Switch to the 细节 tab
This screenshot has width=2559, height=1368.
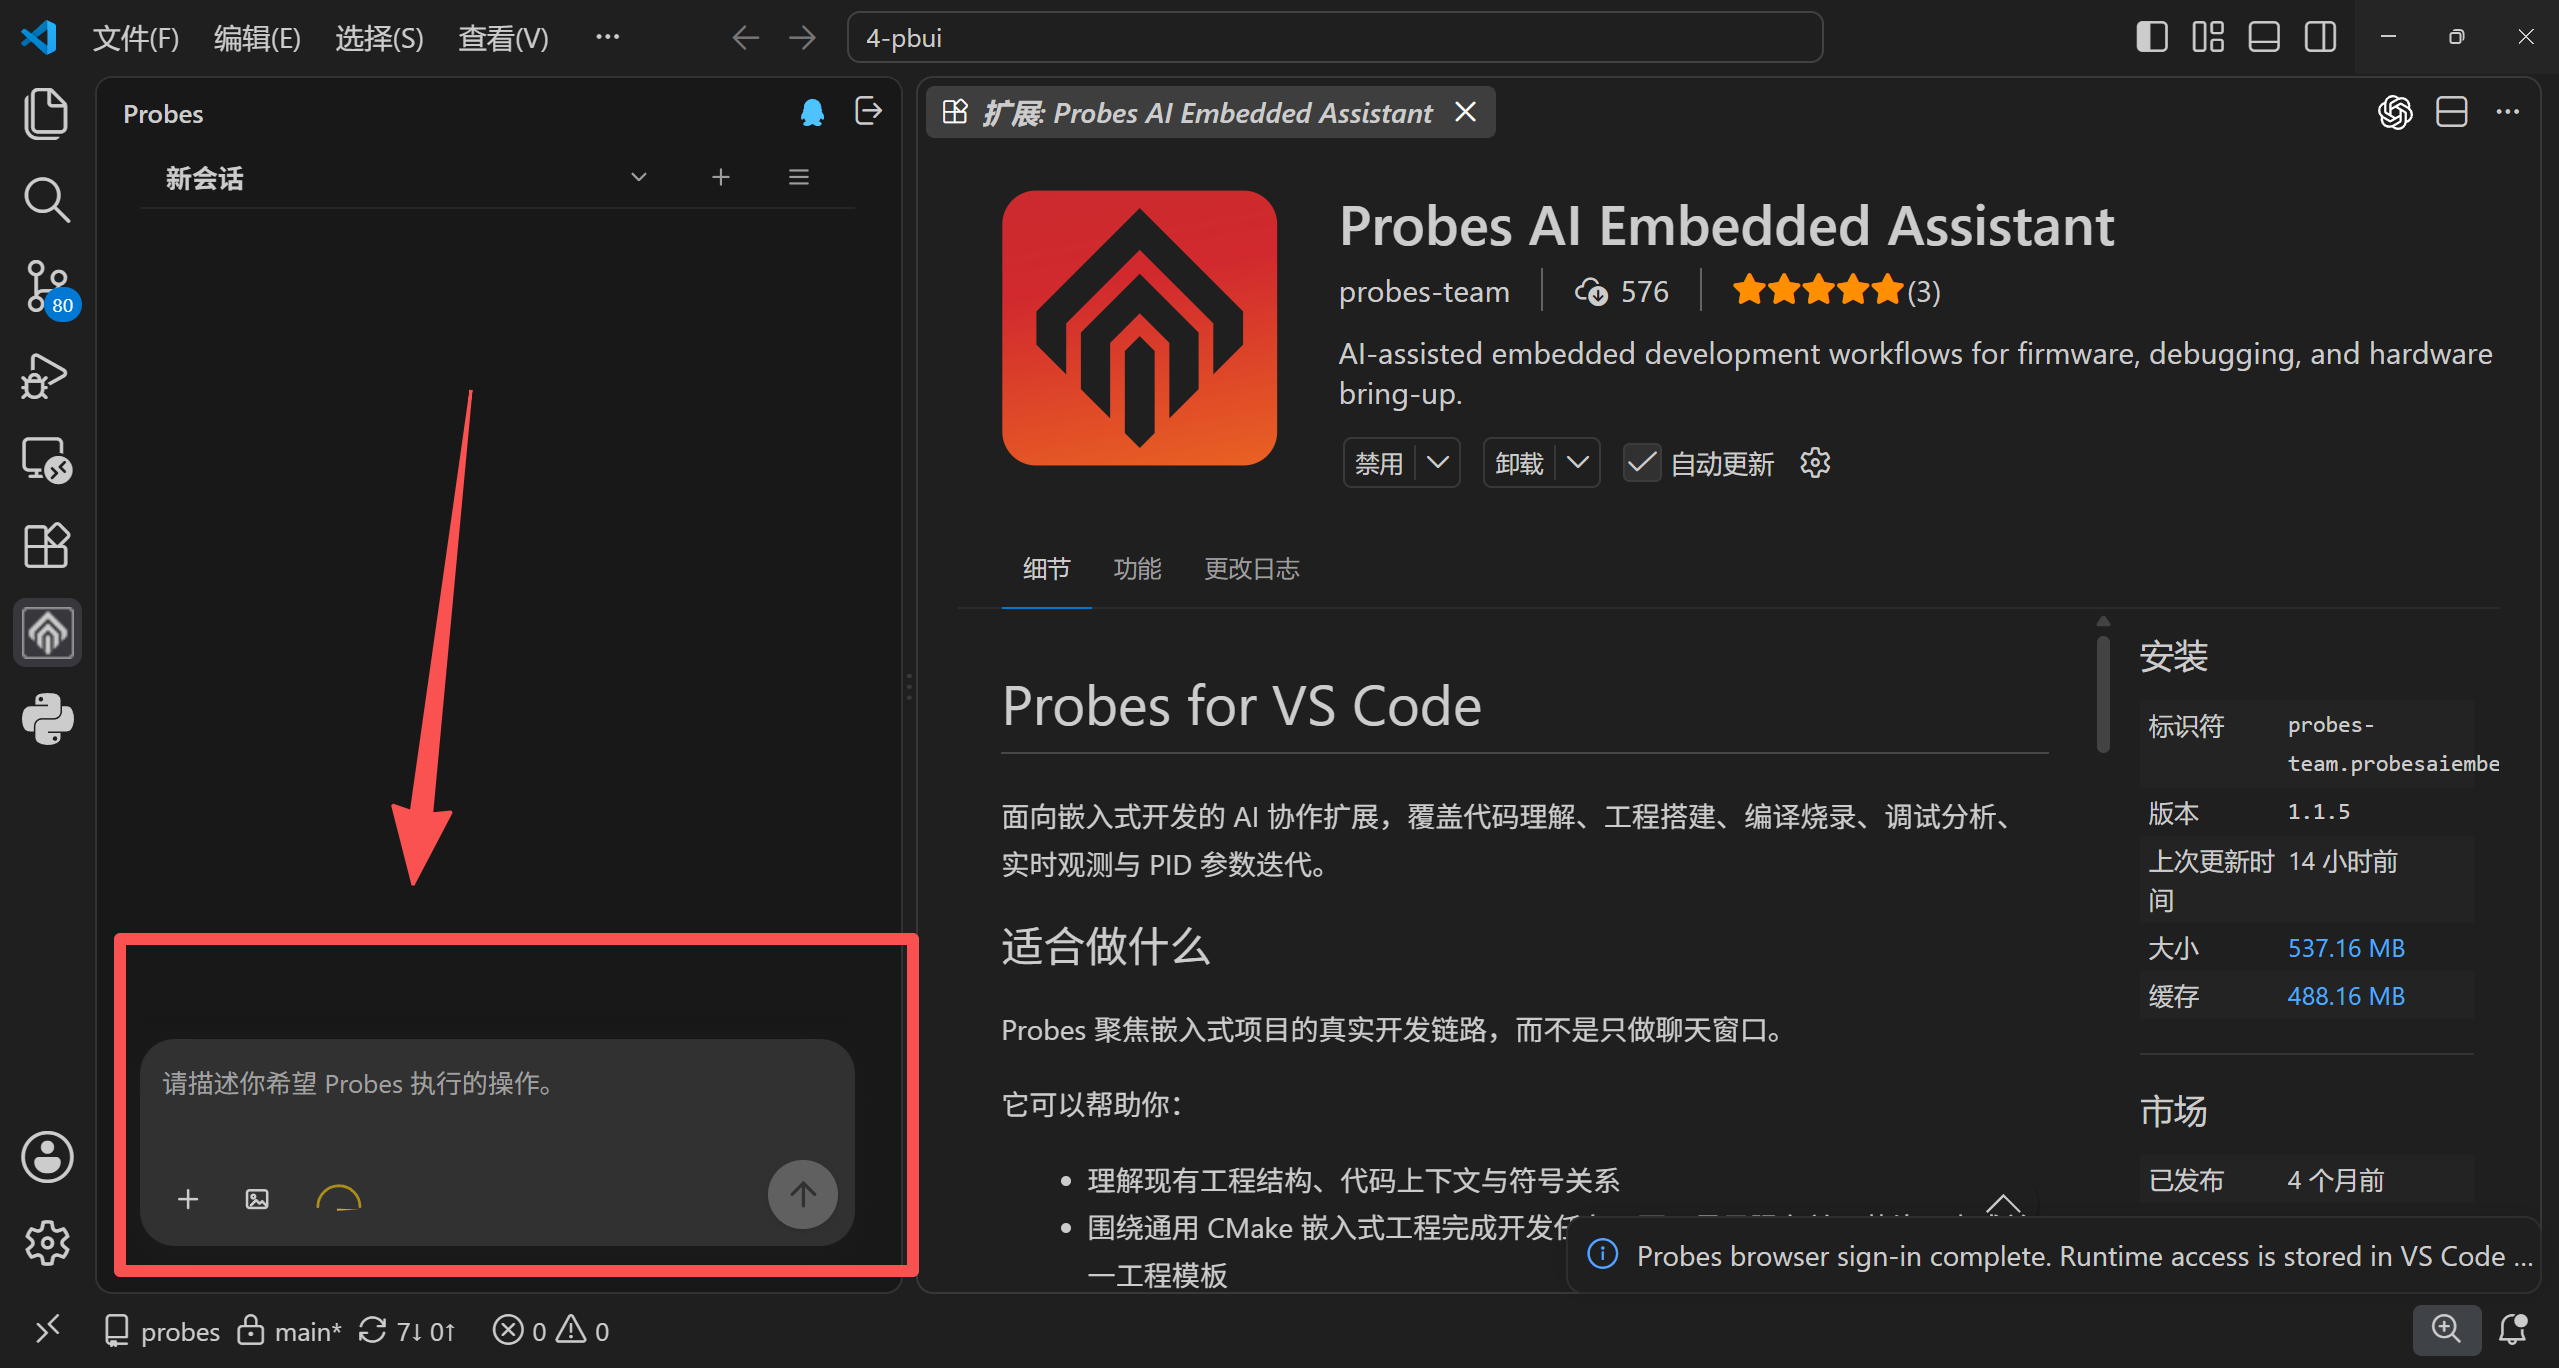pyautogui.click(x=1046, y=569)
